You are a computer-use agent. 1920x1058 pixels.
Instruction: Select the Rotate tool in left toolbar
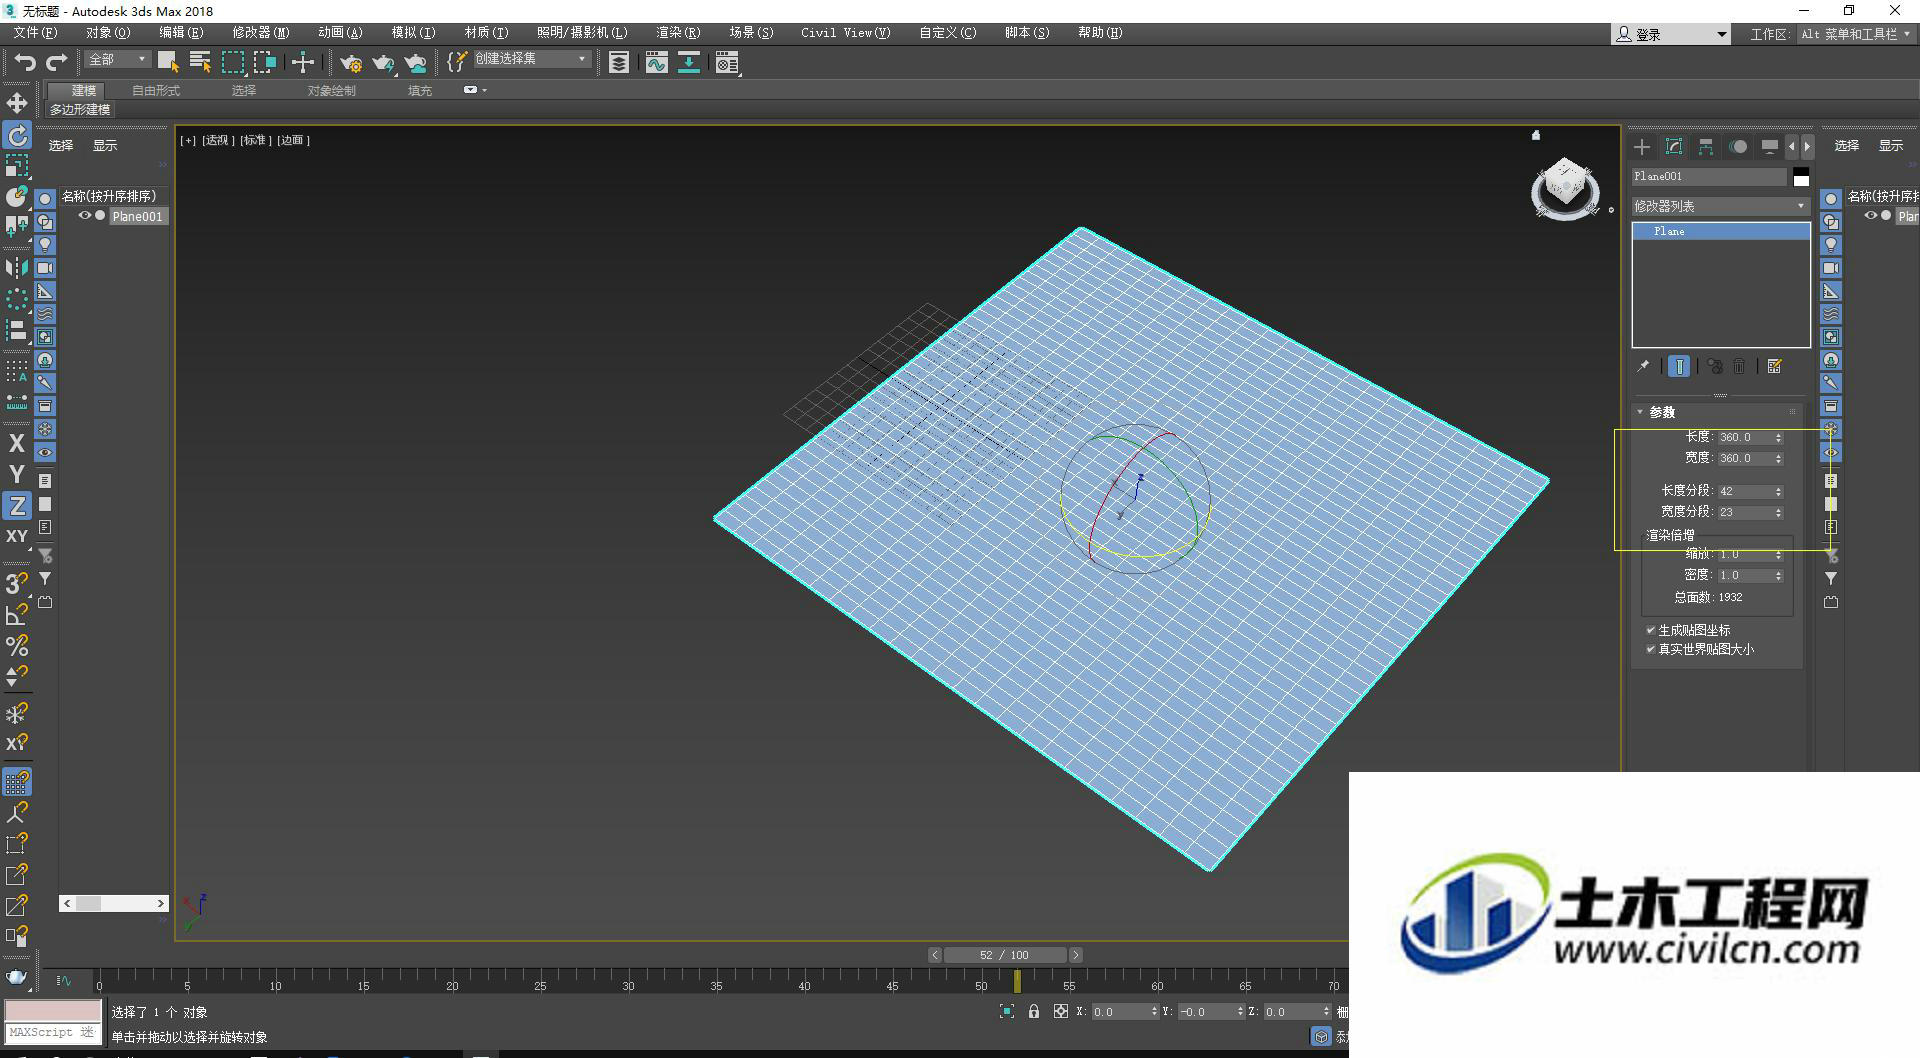[x=17, y=135]
